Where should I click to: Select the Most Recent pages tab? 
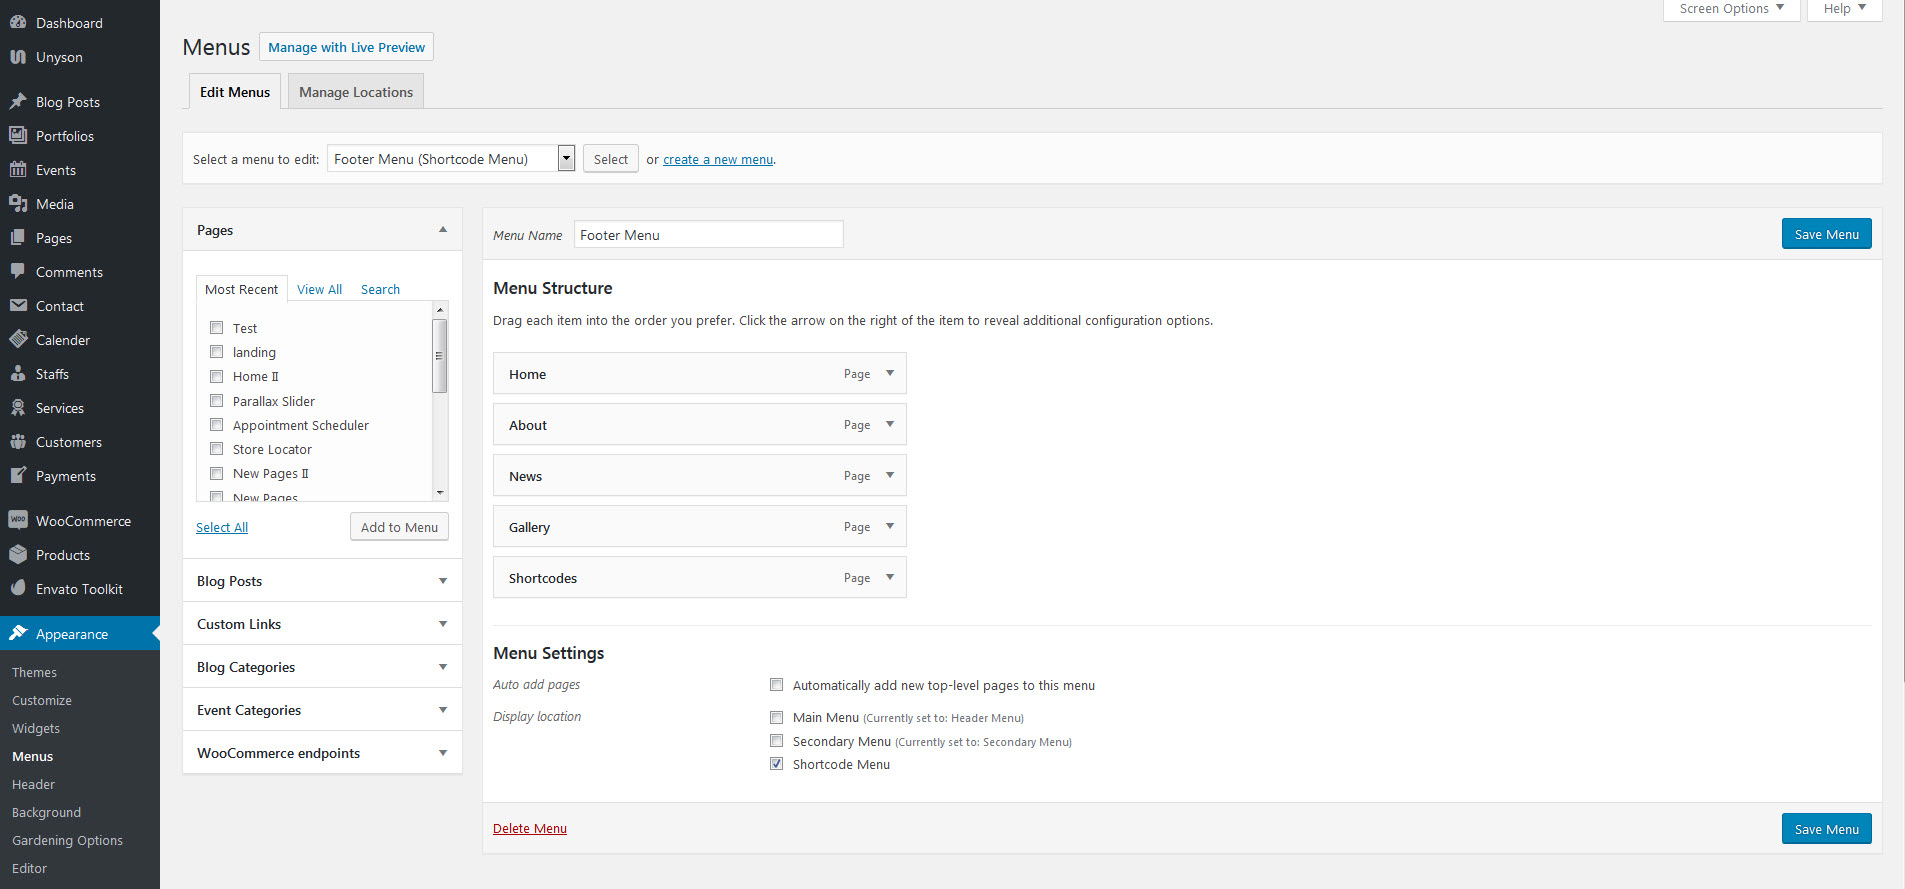click(x=241, y=289)
